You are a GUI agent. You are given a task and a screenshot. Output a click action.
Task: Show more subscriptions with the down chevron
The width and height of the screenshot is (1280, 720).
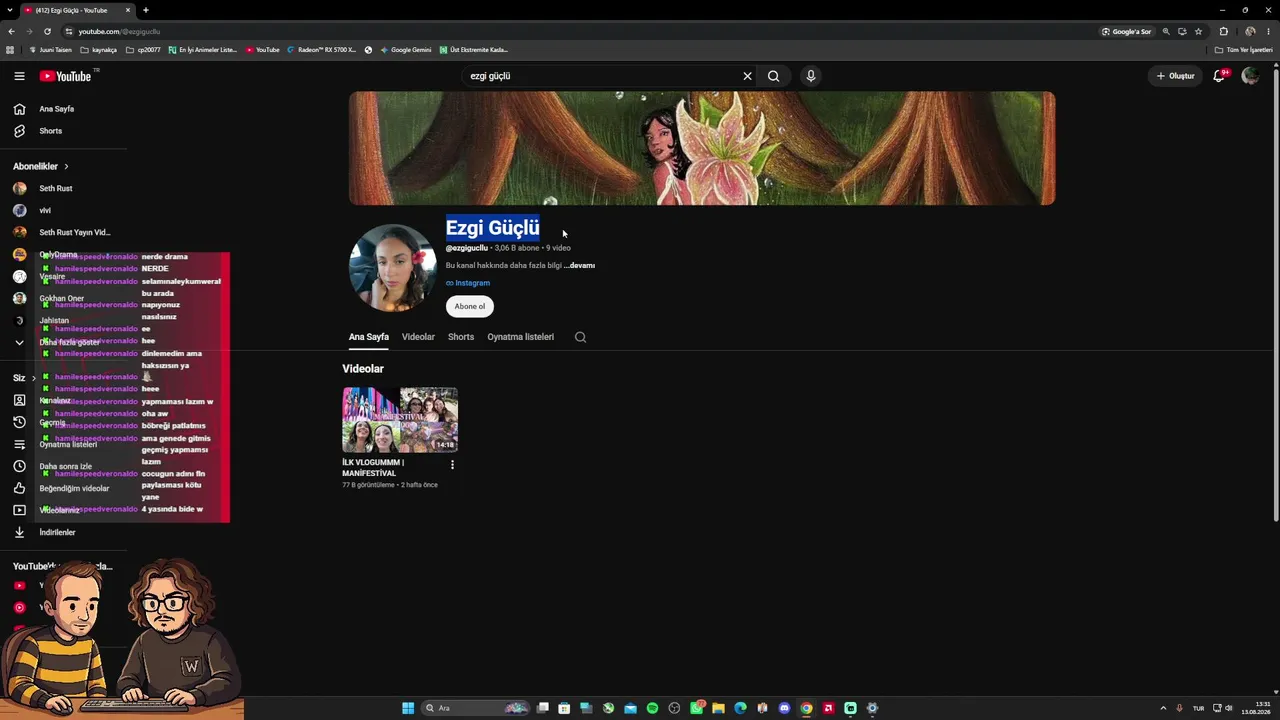click(x=19, y=342)
